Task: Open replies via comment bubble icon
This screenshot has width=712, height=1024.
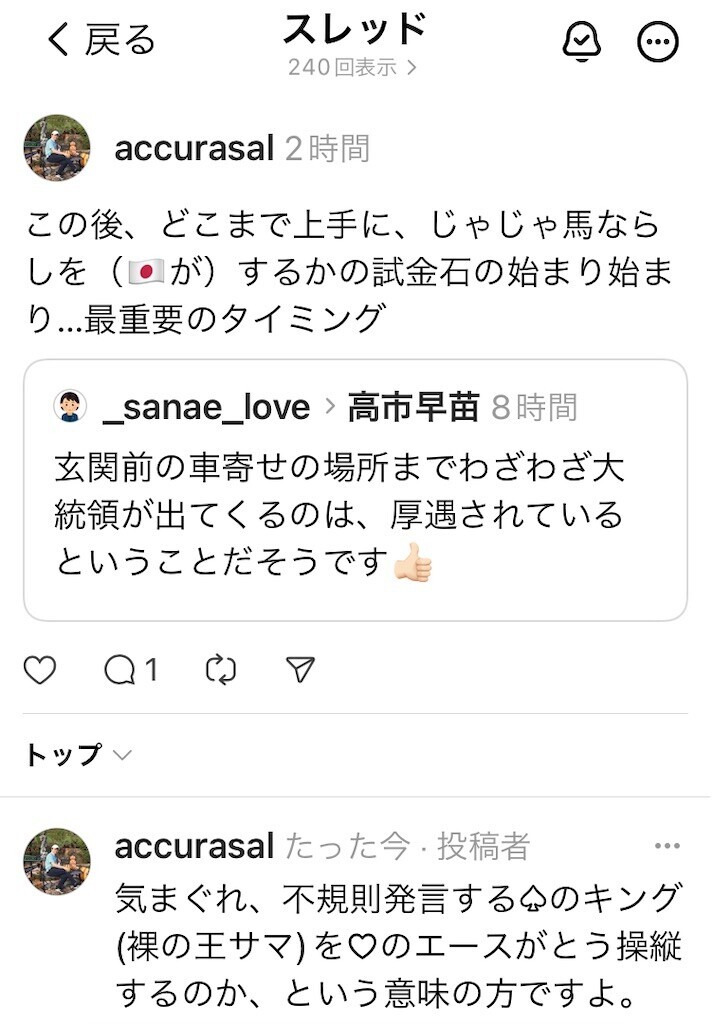Action: pos(120,670)
